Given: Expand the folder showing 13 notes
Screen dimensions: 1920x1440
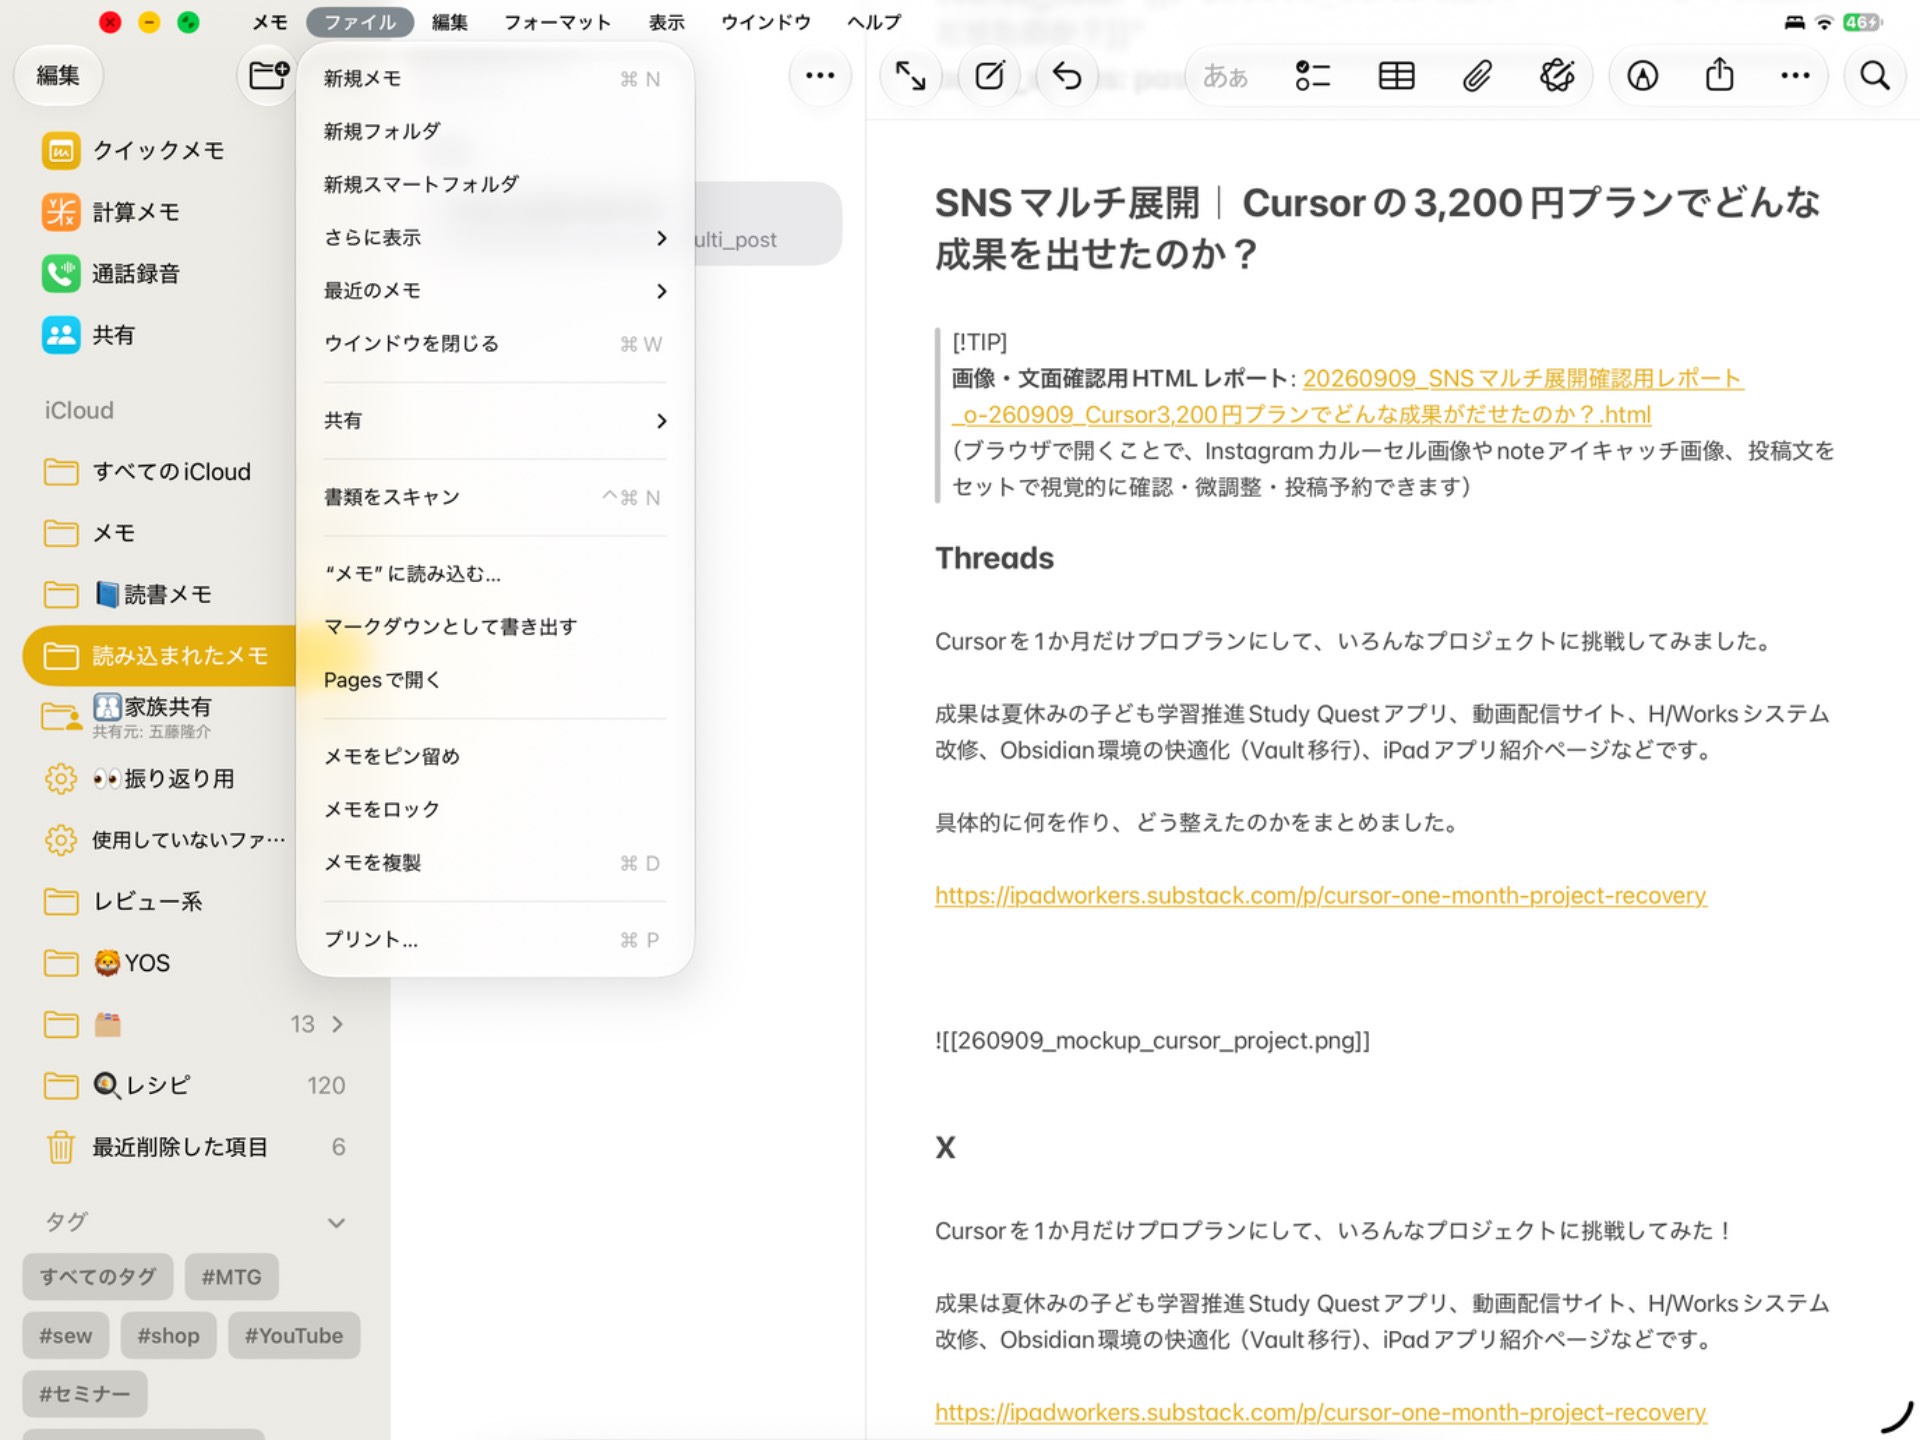Looking at the screenshot, I should 337,1024.
